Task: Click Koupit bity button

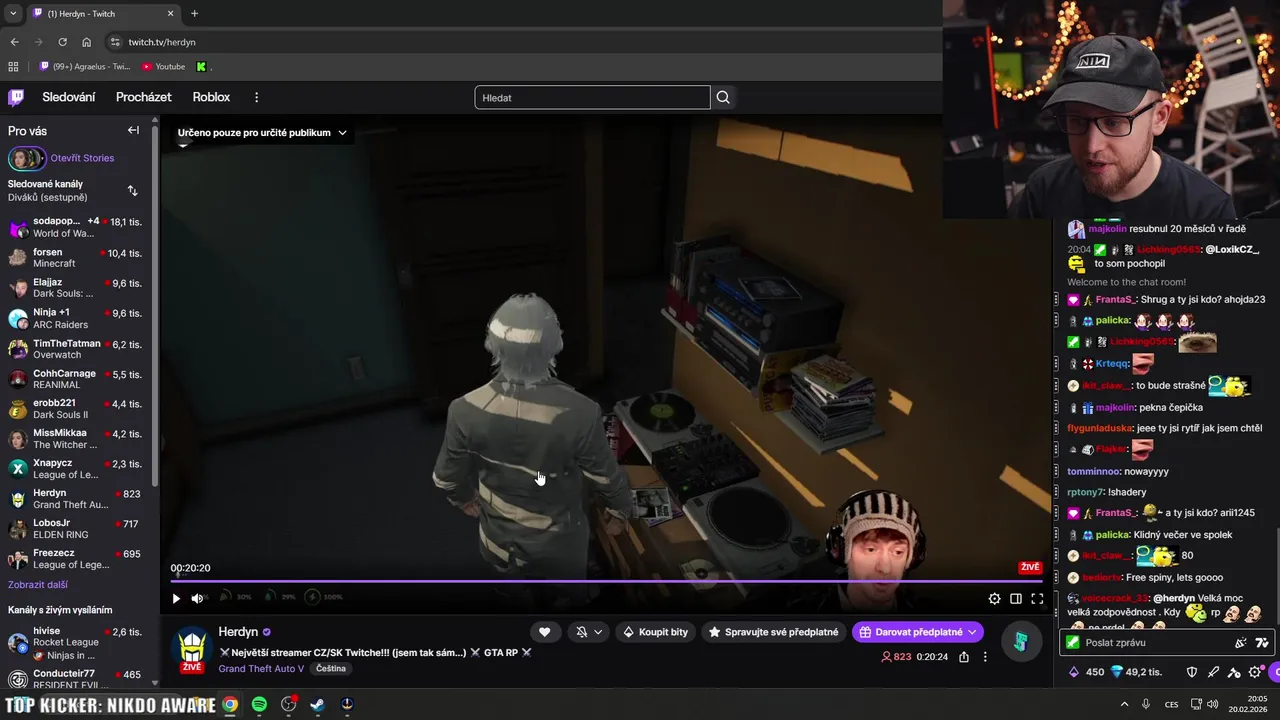Action: pos(655,632)
